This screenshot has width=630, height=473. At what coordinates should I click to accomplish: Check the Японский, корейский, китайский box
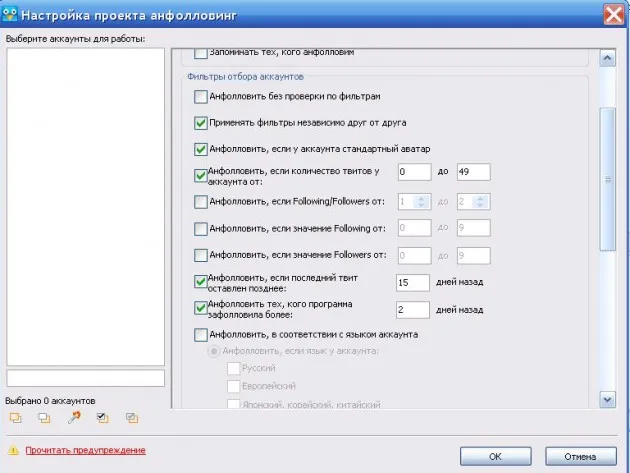(x=233, y=404)
